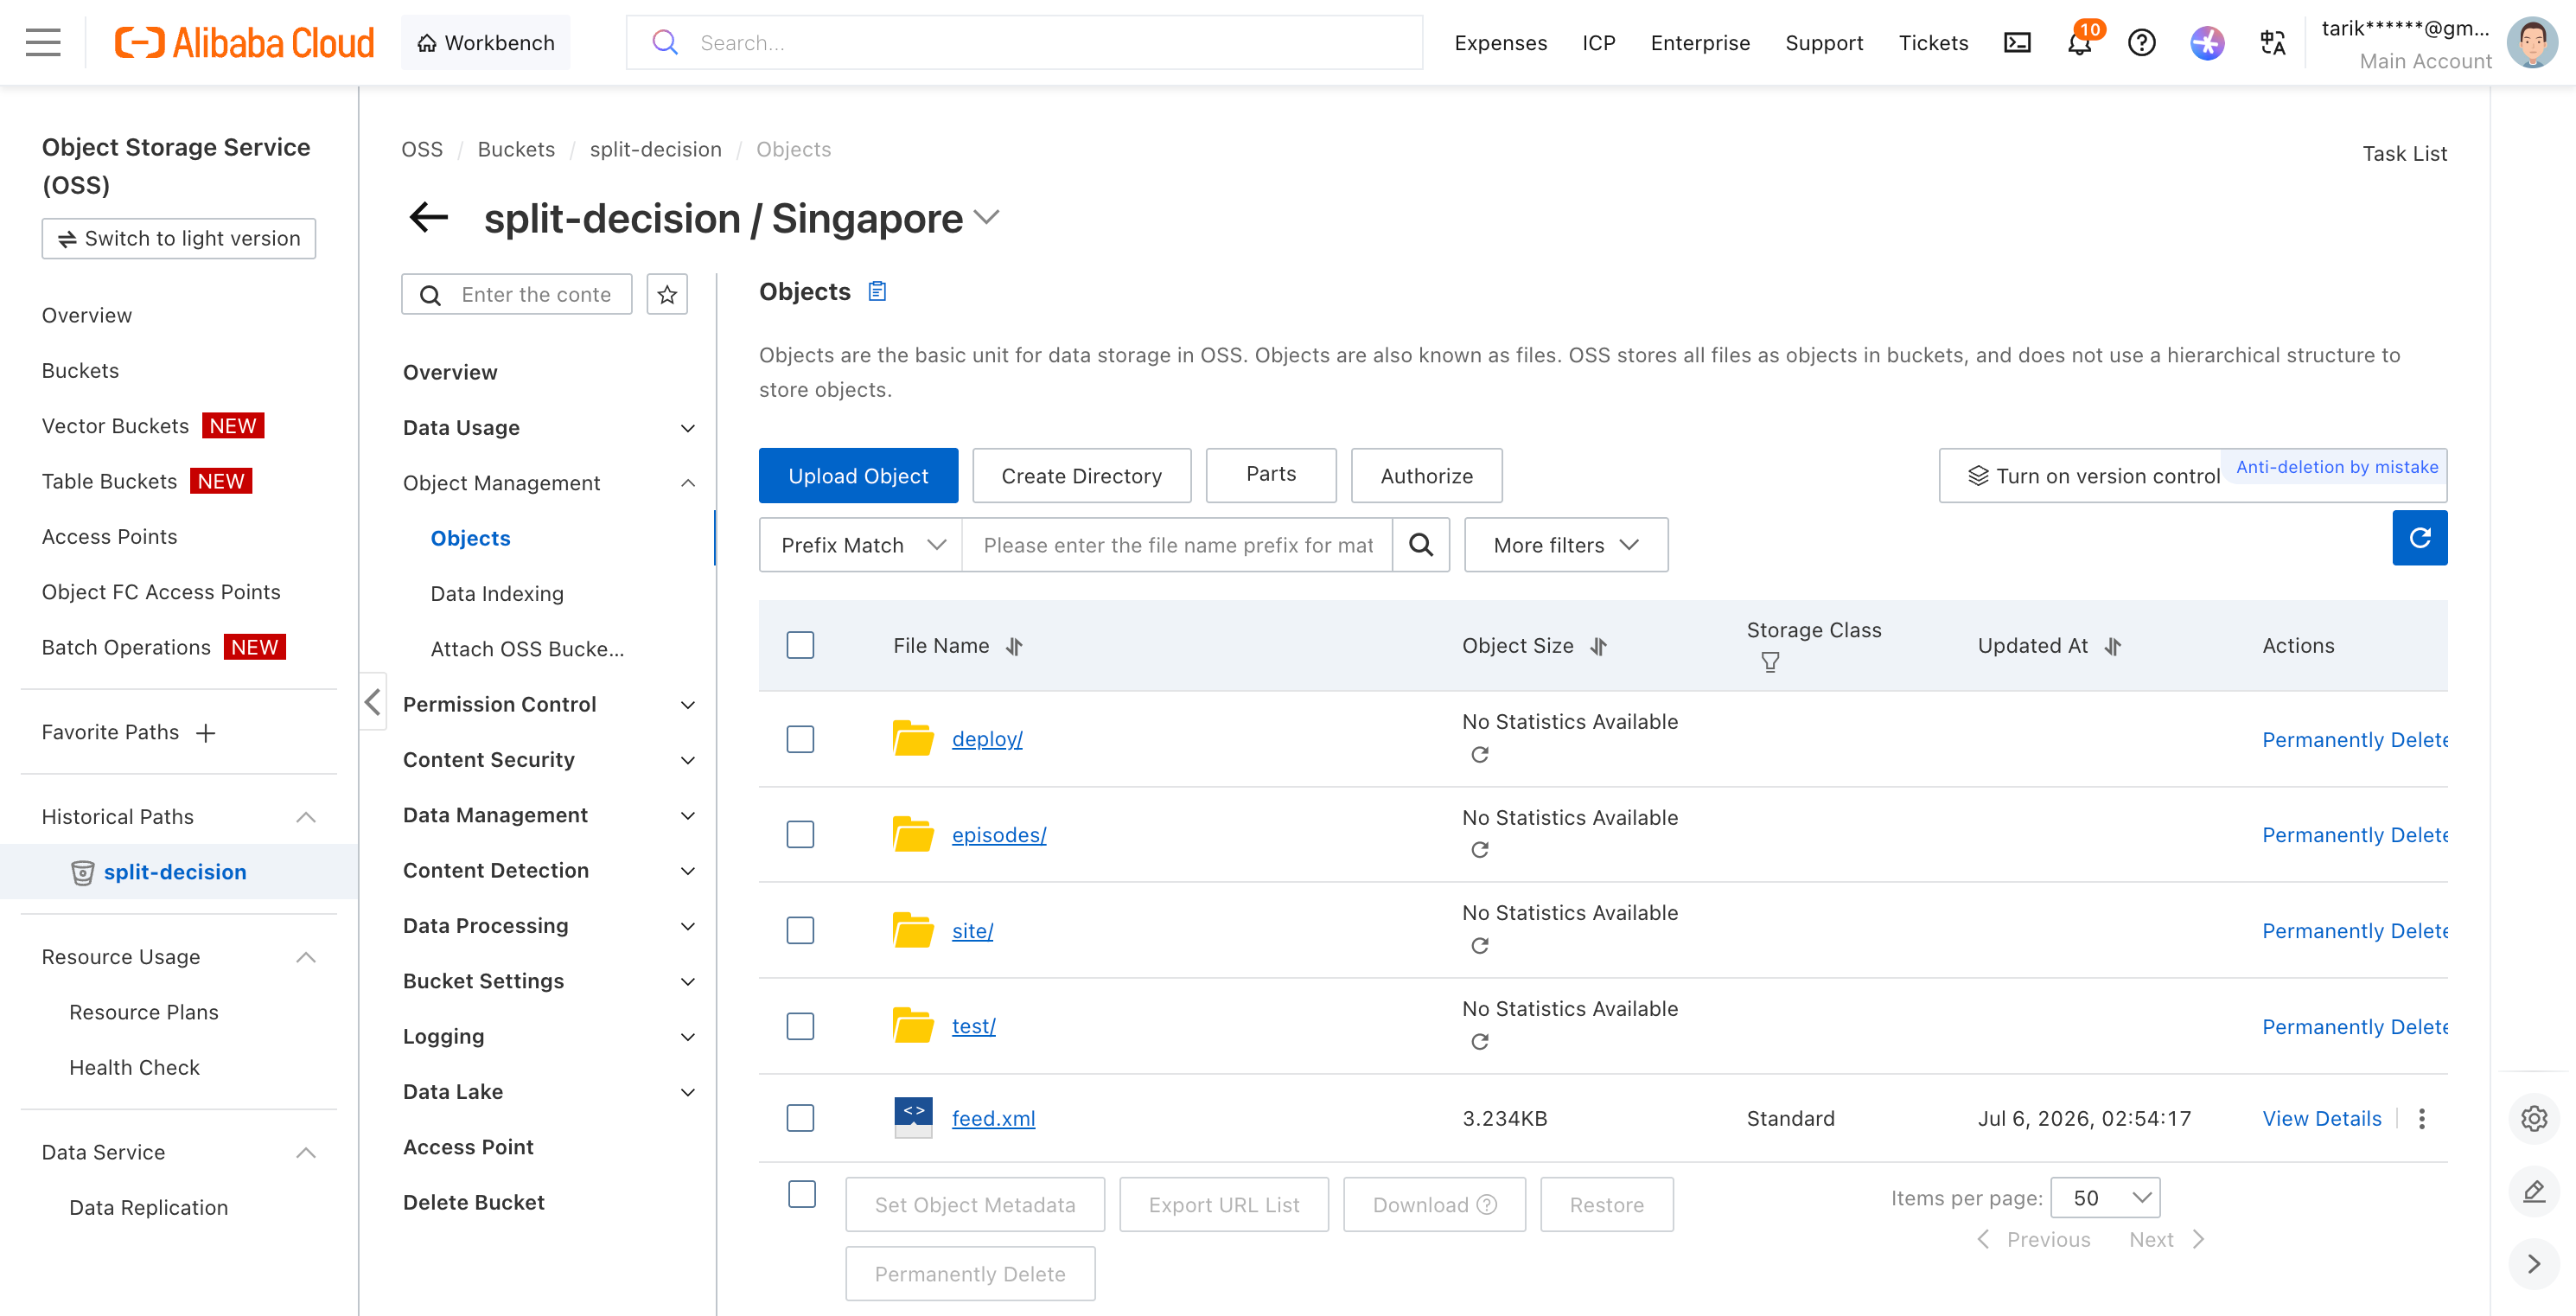Open the help question mark icon

2141,42
